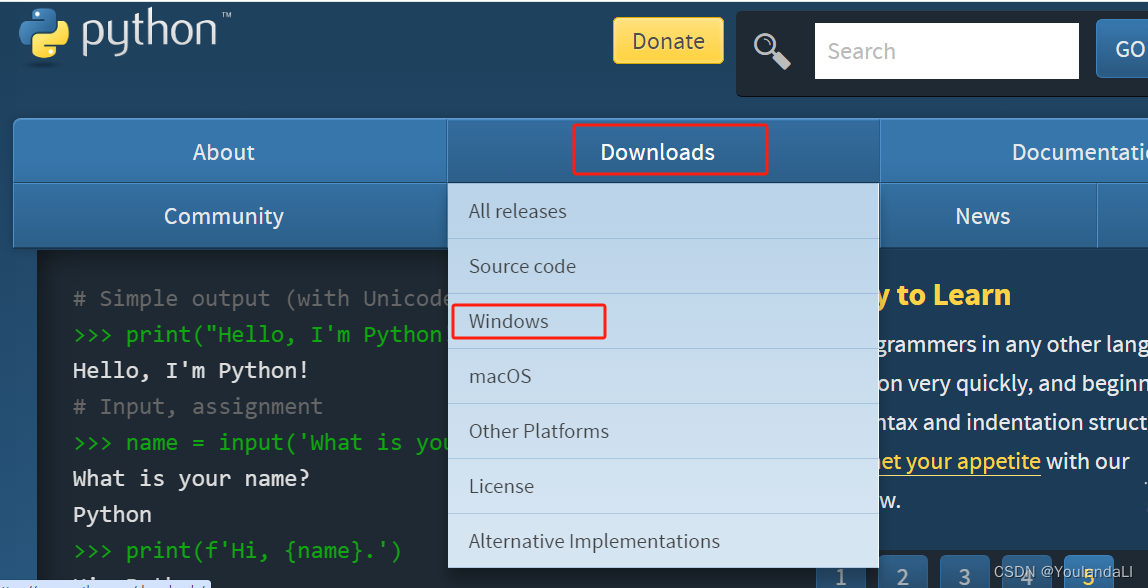Select Other Platforms option
This screenshot has width=1148, height=588.
539,431
